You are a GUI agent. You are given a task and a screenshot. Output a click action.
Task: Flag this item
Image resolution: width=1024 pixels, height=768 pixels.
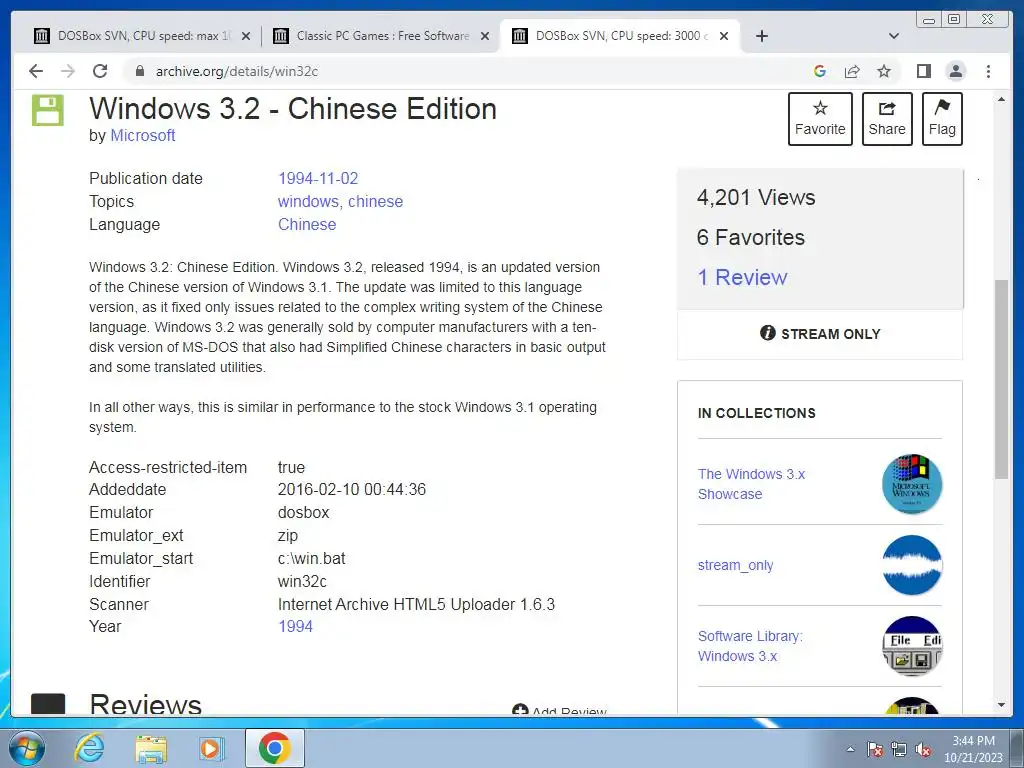(942, 119)
